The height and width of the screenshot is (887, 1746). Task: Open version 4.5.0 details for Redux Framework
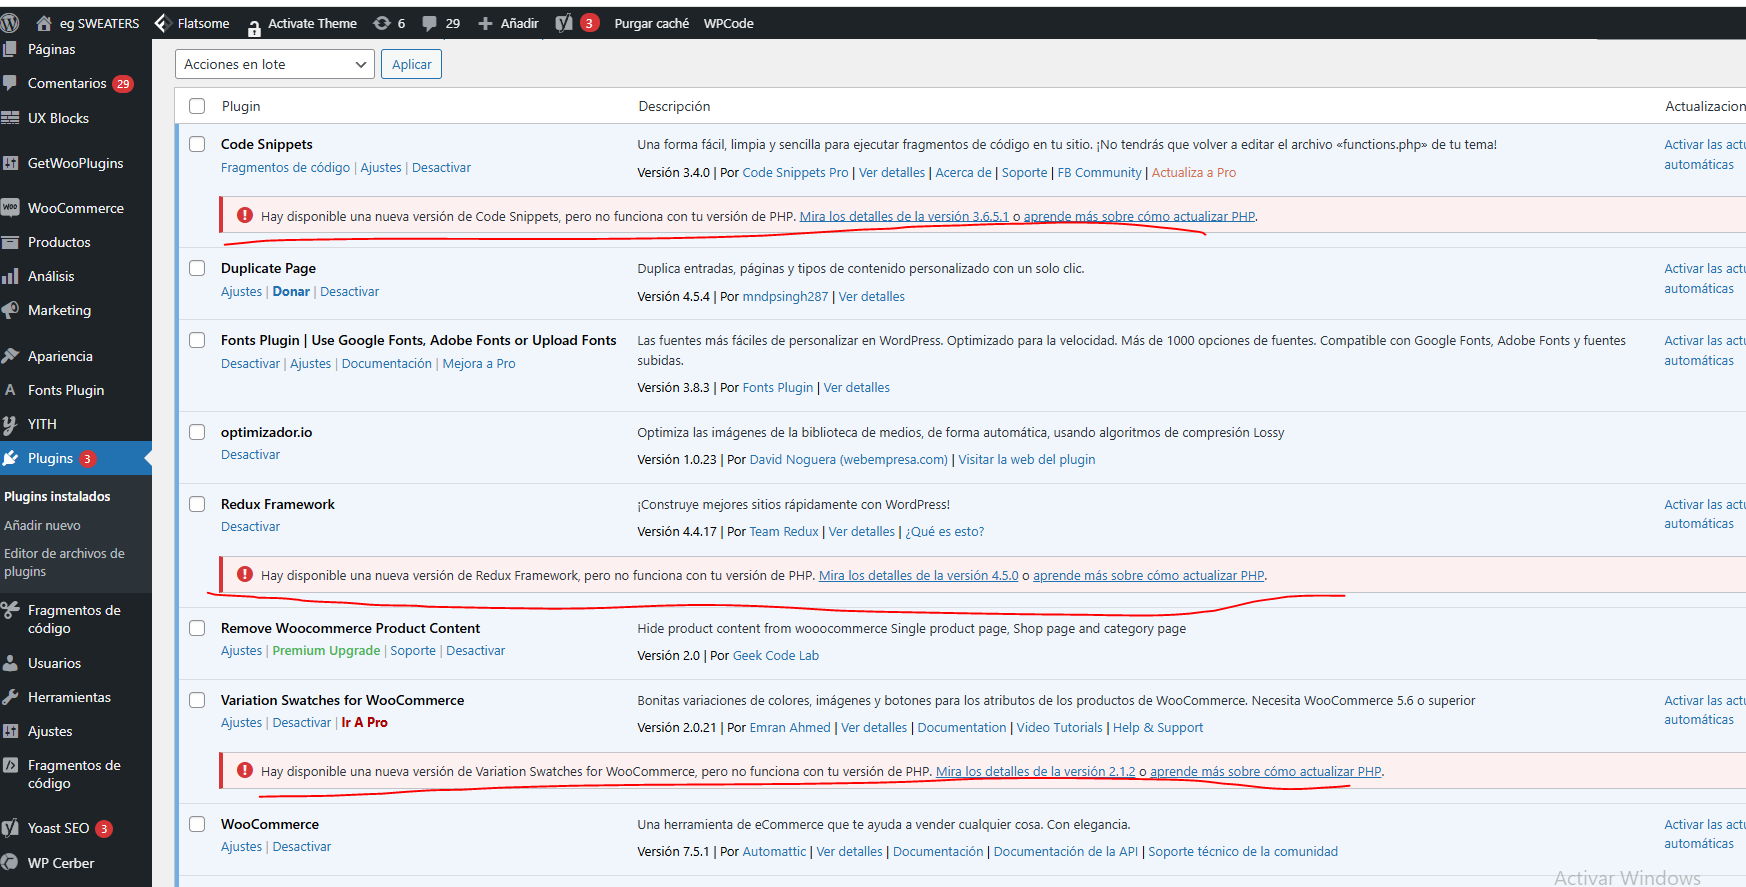click(x=918, y=576)
